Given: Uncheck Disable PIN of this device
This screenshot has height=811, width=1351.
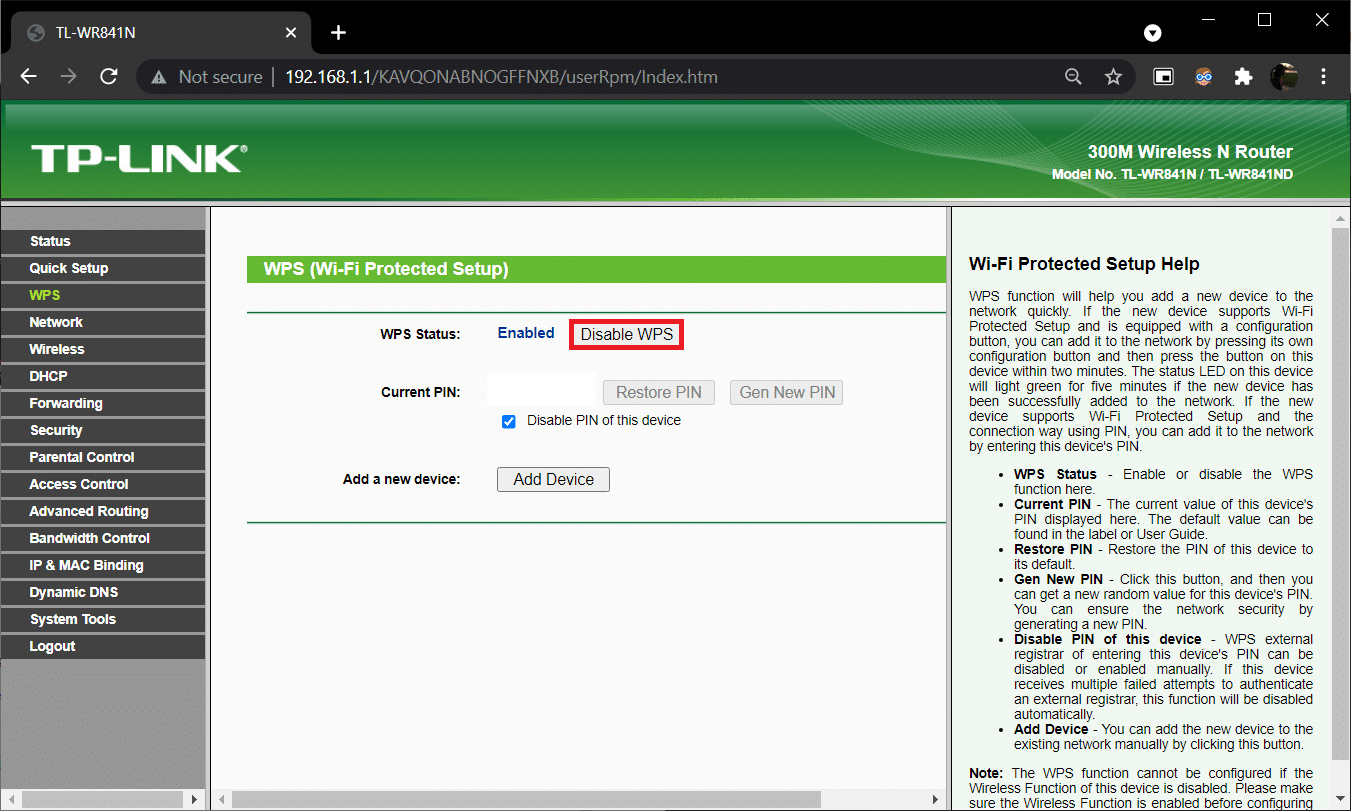Looking at the screenshot, I should [x=509, y=421].
